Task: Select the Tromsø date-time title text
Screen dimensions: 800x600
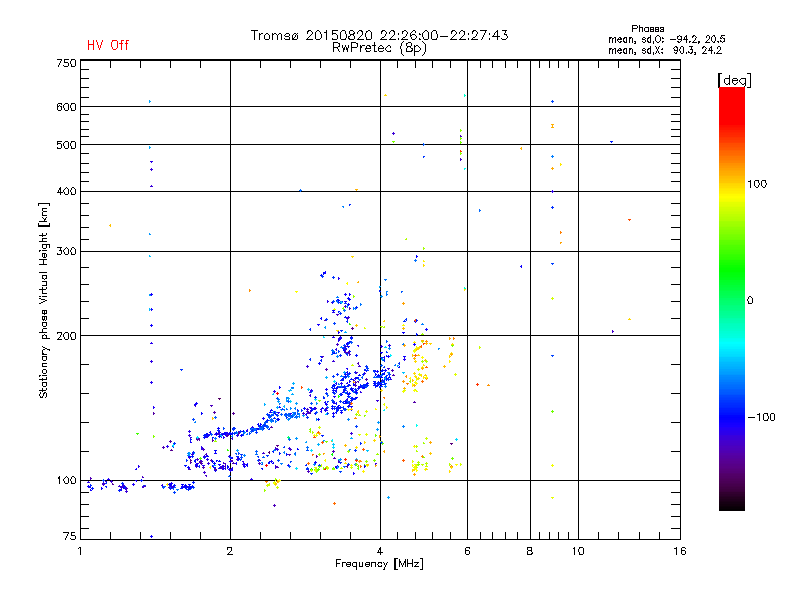Action: pyautogui.click(x=379, y=35)
